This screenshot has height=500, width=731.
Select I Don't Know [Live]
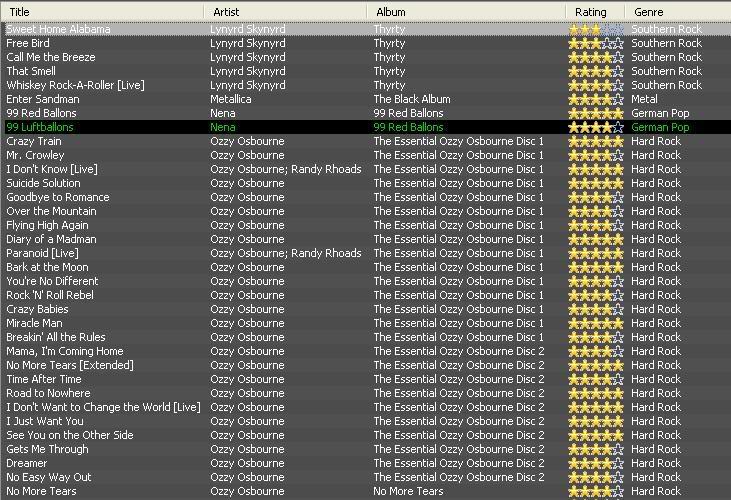coord(52,169)
